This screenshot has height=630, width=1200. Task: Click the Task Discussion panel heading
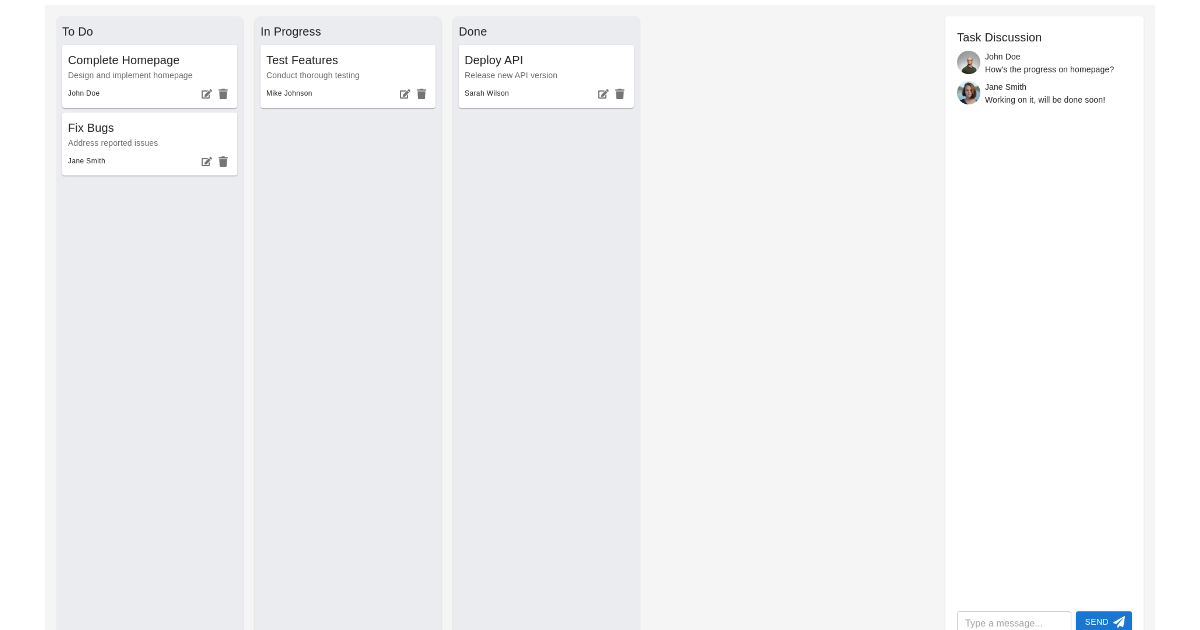point(998,37)
